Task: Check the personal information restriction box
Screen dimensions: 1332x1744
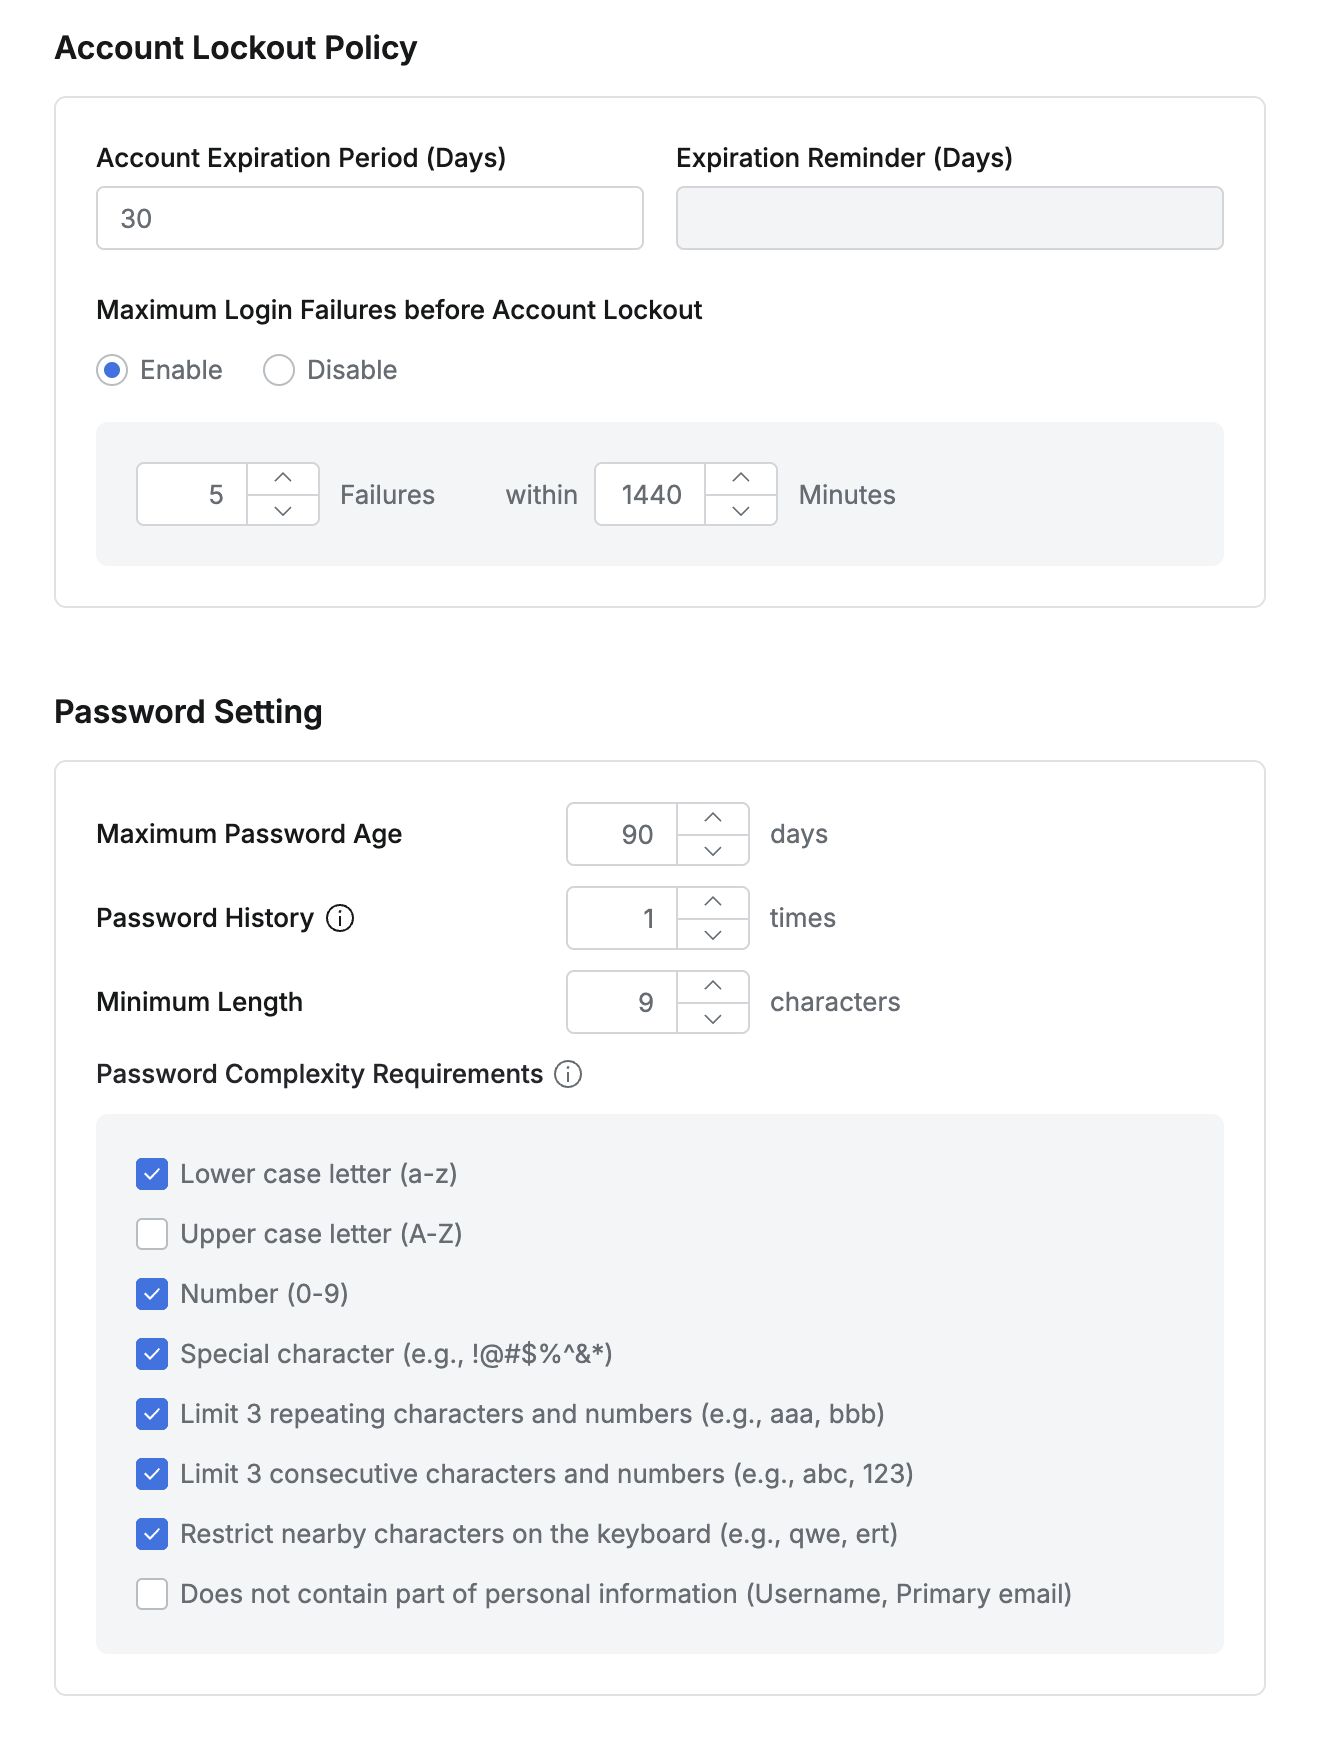Action: coord(152,1594)
